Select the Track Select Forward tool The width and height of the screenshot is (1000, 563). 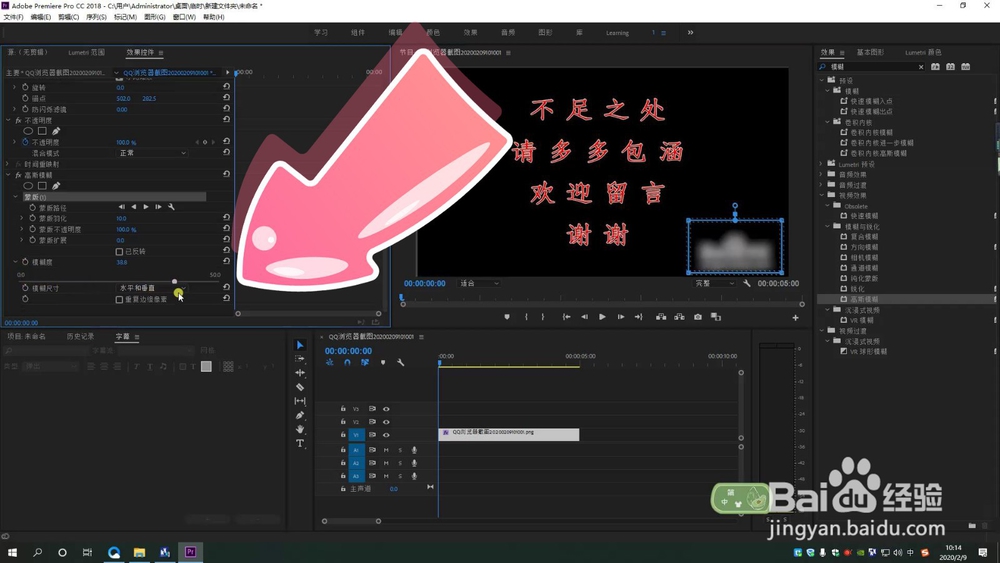click(x=300, y=359)
